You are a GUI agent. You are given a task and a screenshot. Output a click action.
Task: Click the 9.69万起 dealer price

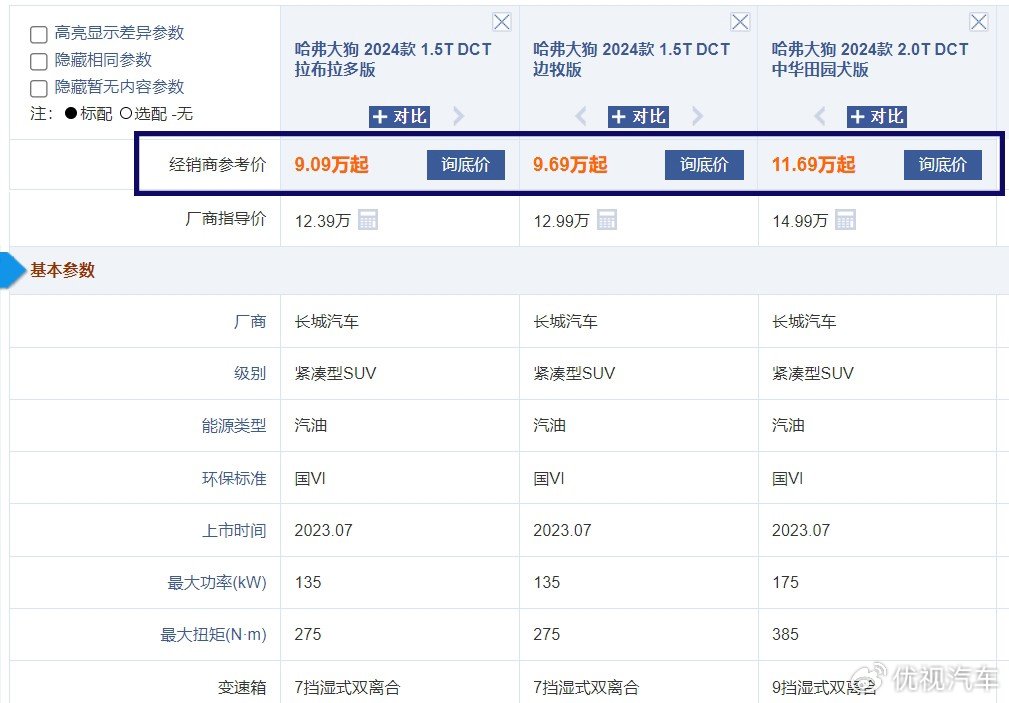tap(570, 165)
